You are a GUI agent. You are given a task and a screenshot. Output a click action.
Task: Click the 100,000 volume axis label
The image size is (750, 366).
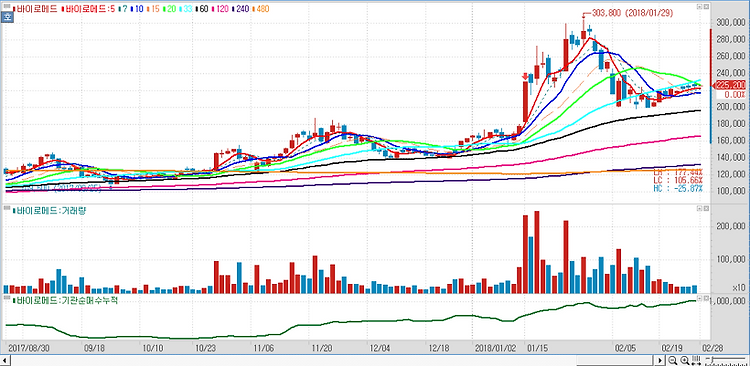coord(731,259)
